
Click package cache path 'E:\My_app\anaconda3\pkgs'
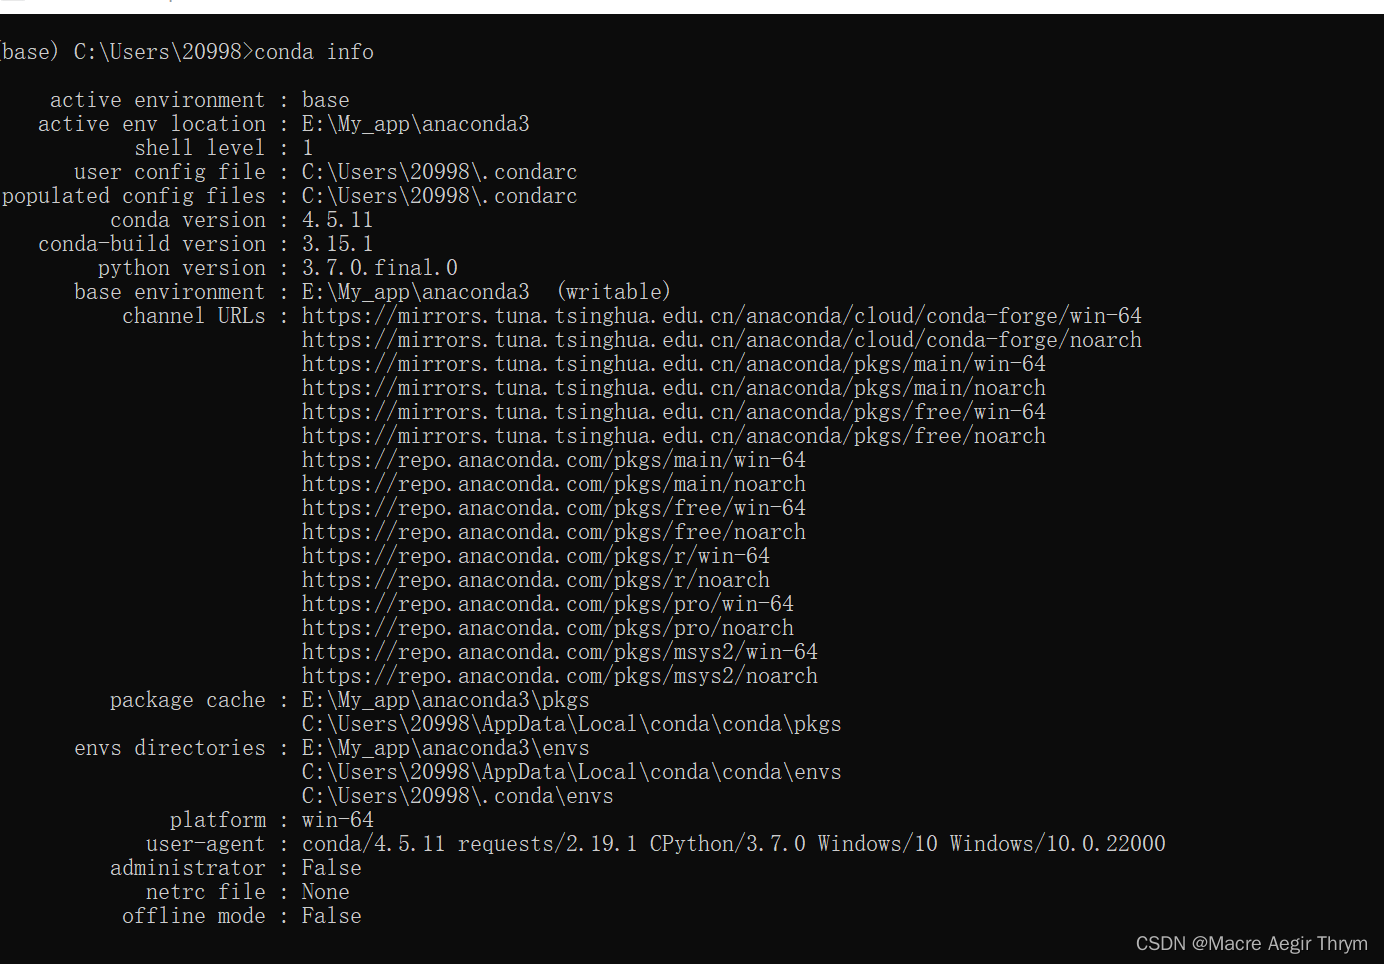tap(446, 700)
